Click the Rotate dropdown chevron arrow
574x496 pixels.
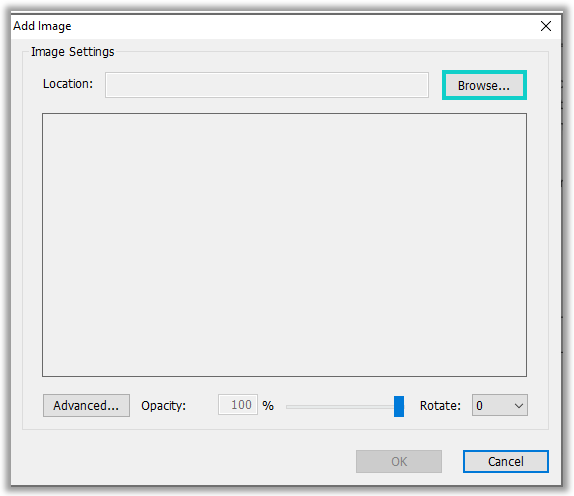pos(518,406)
